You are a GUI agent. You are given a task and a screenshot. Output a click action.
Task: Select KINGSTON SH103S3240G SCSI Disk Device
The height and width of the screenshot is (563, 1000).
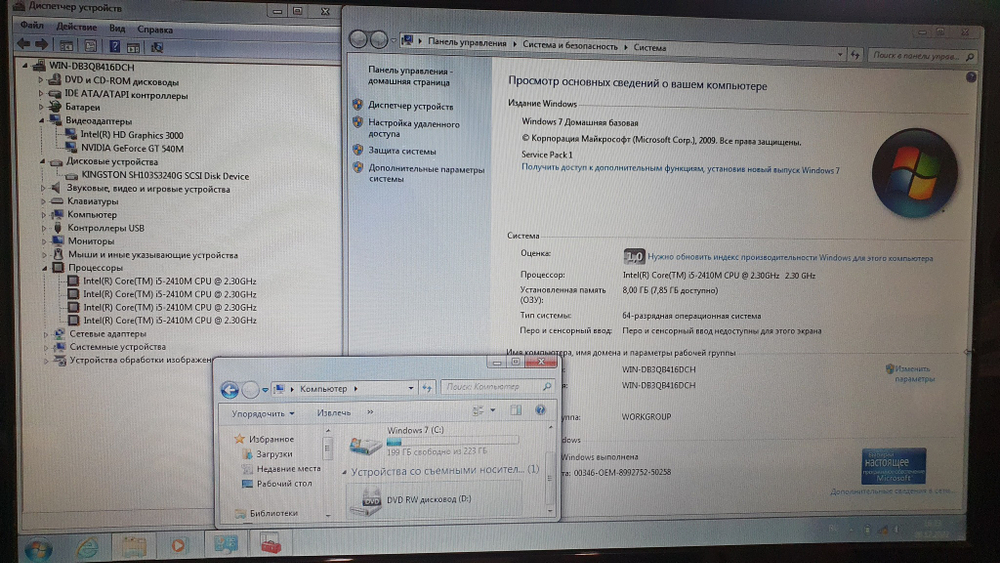pos(165,176)
